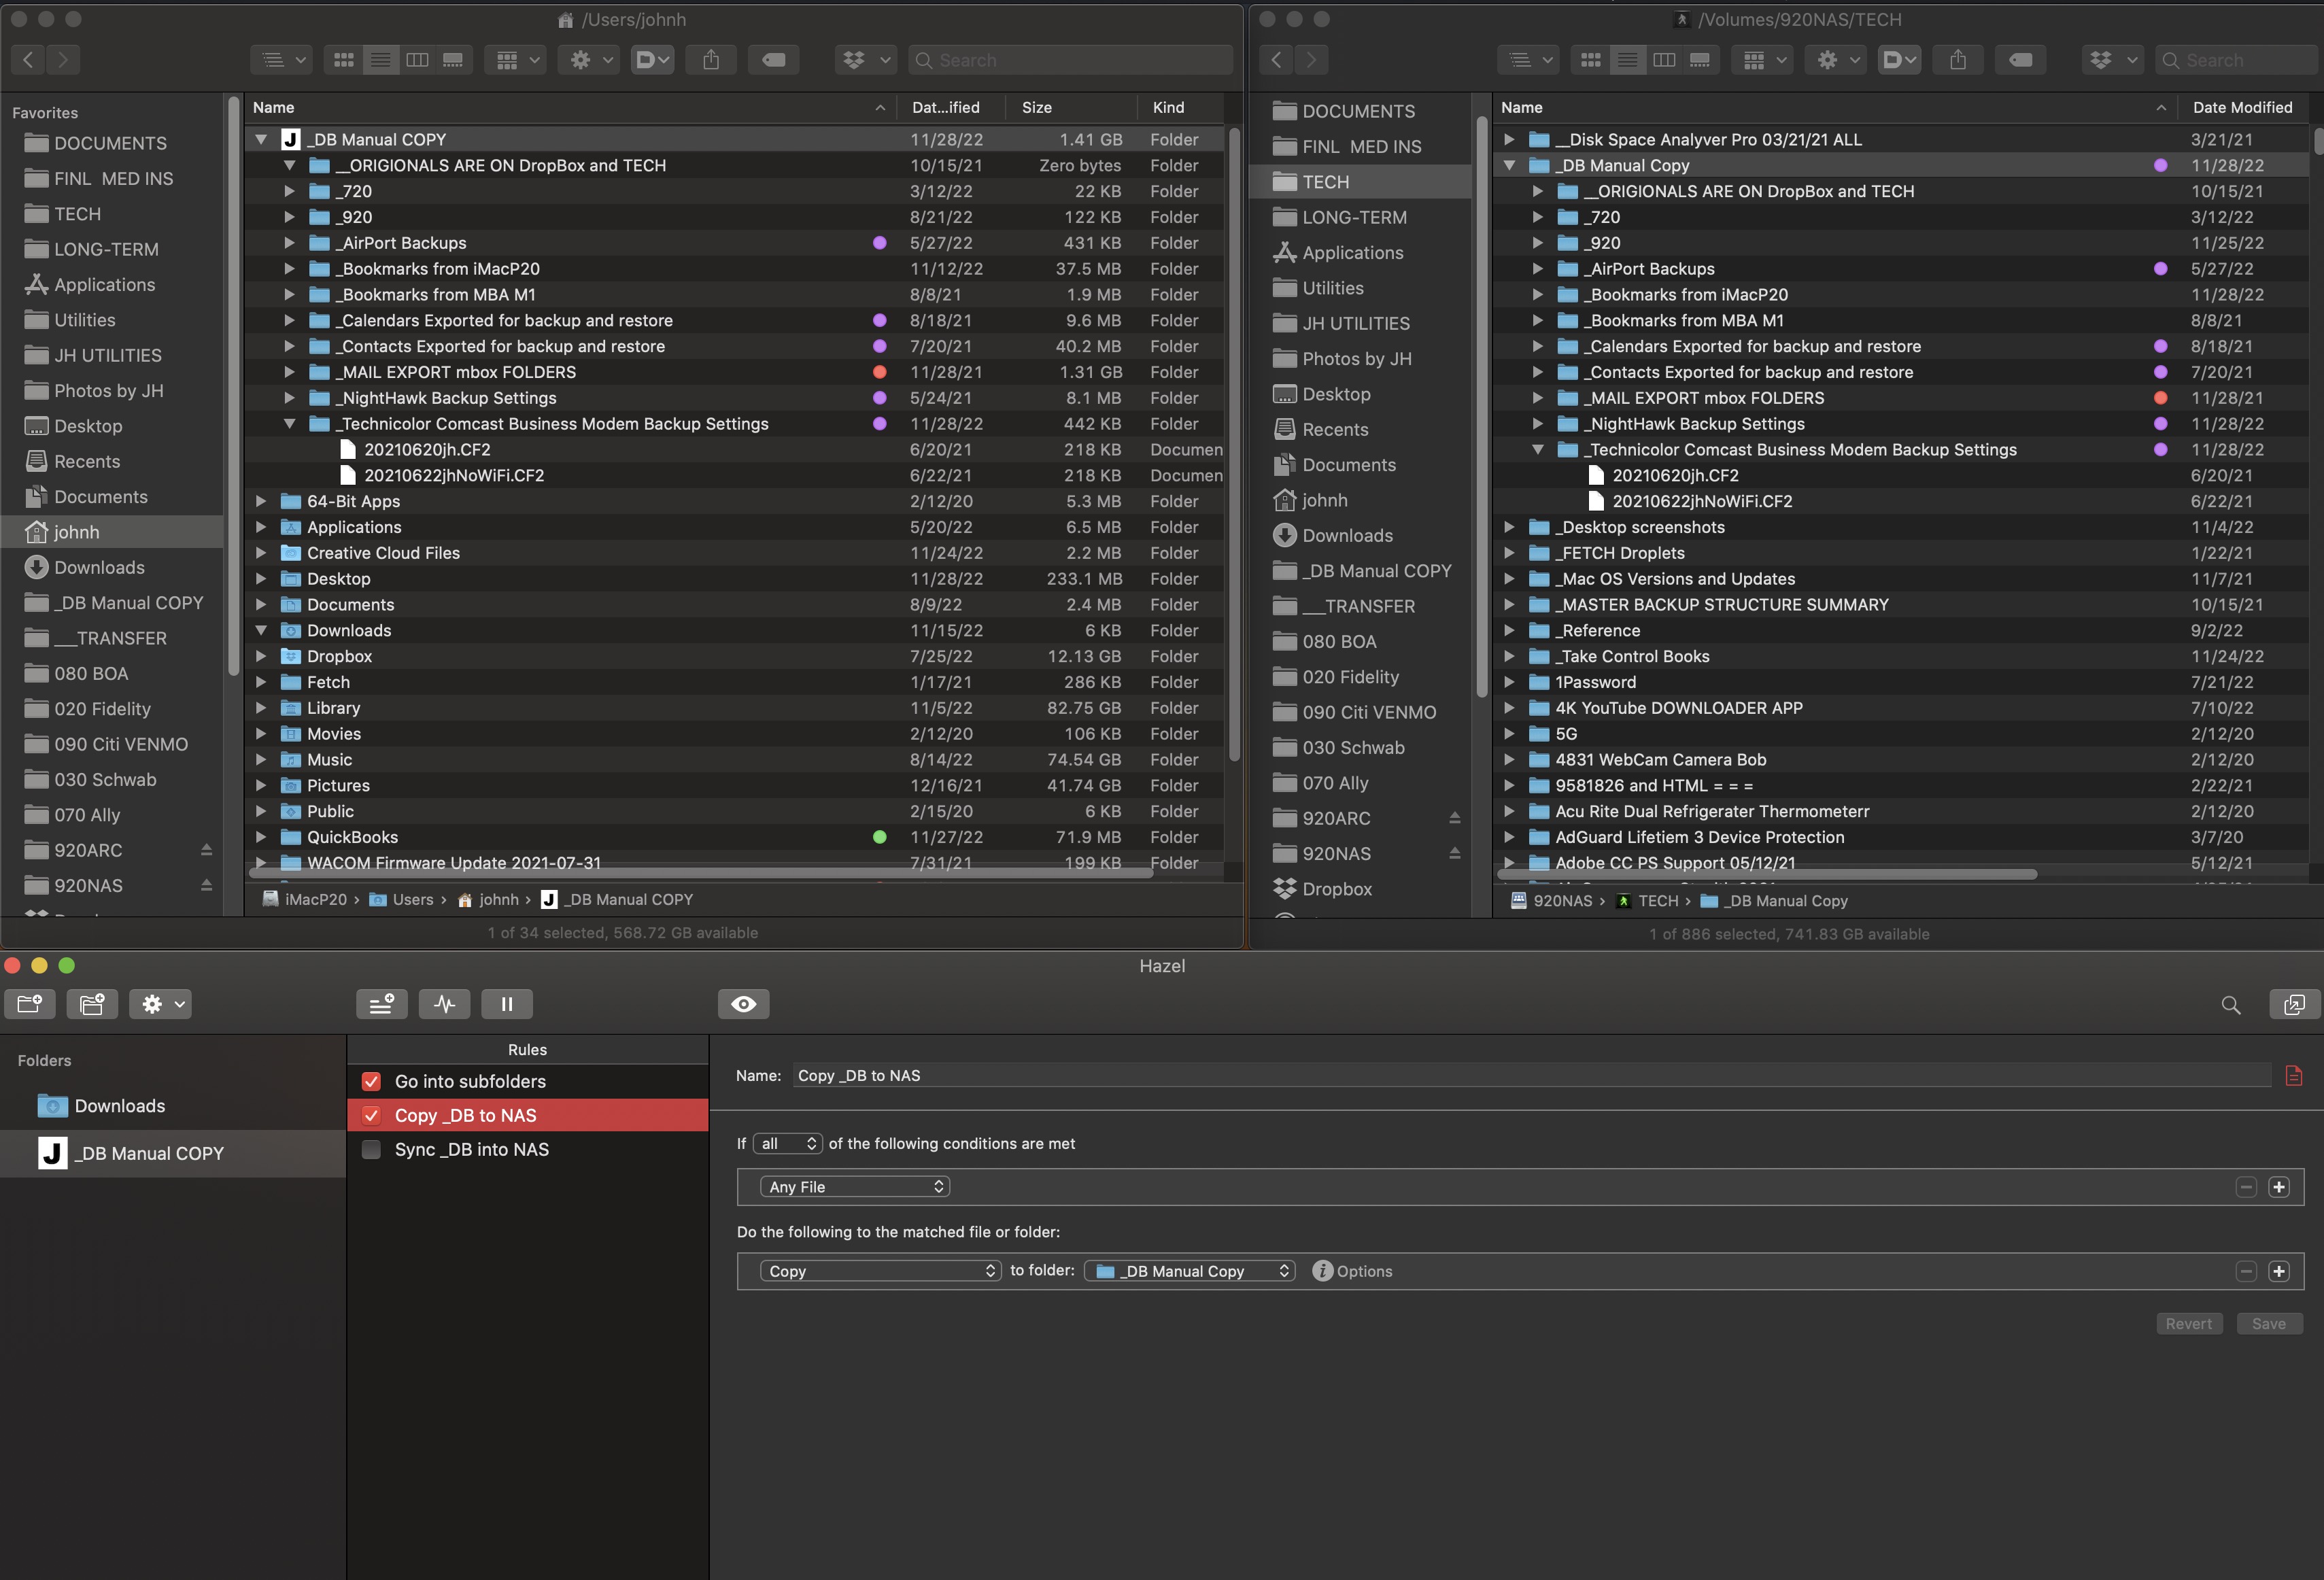Click Hazel's add folder toolbar icon

[x=29, y=1004]
